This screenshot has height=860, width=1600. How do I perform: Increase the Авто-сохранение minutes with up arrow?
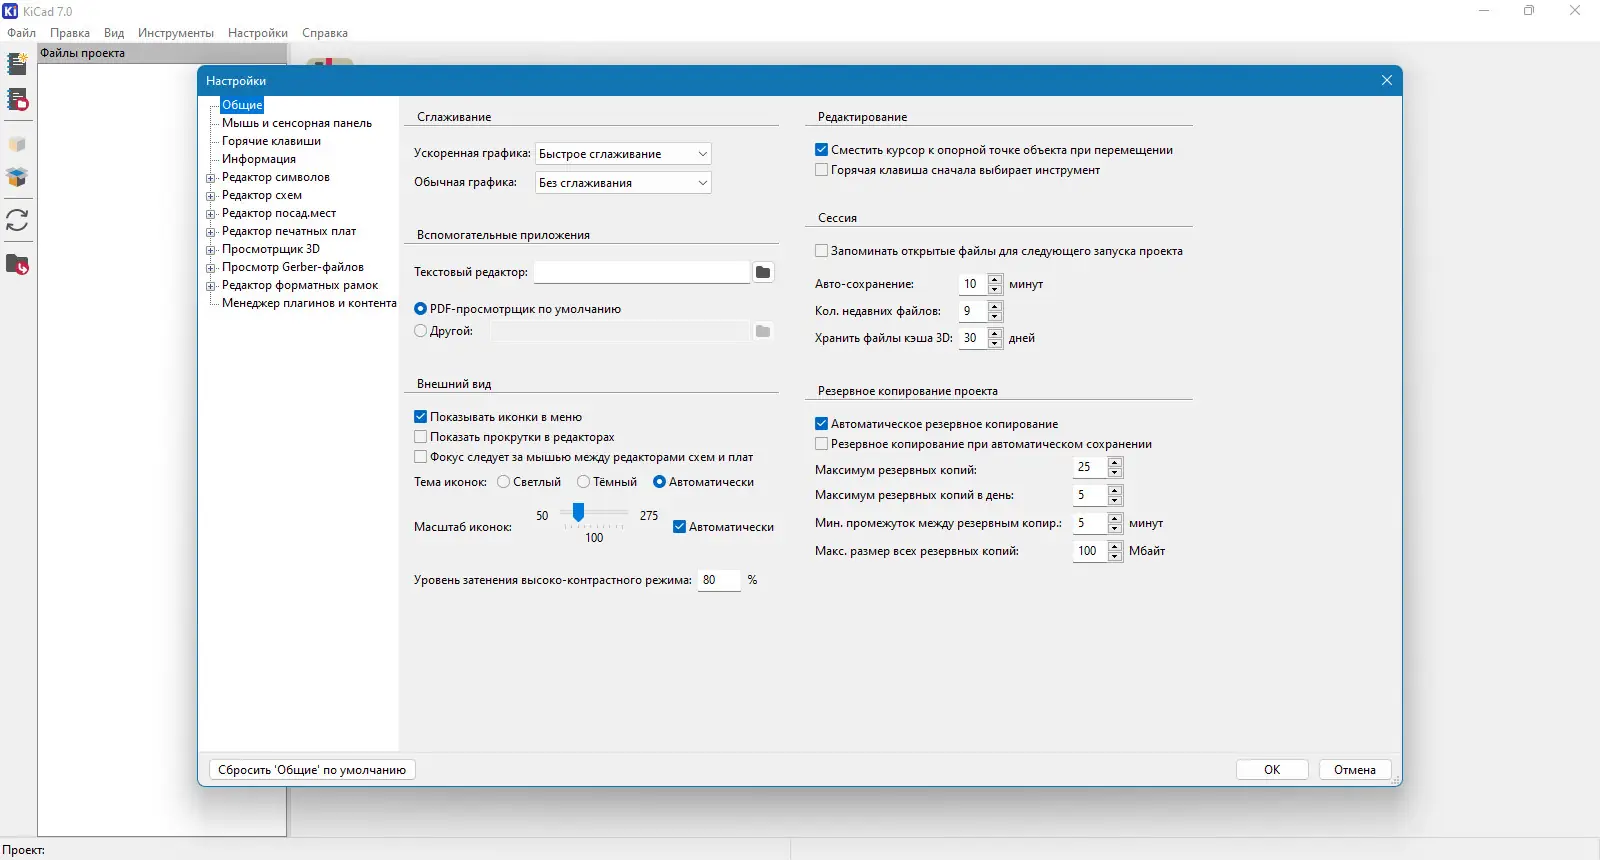[995, 279]
